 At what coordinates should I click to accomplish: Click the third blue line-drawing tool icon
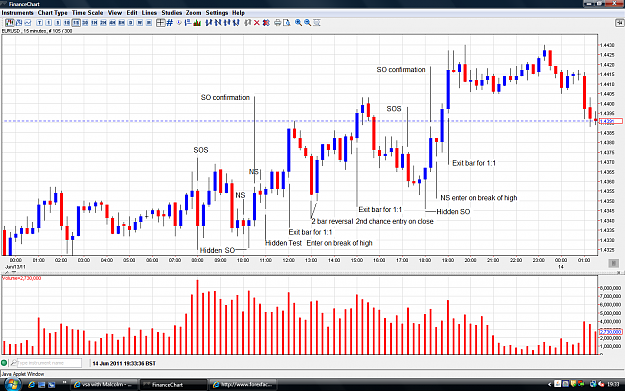(227, 23)
